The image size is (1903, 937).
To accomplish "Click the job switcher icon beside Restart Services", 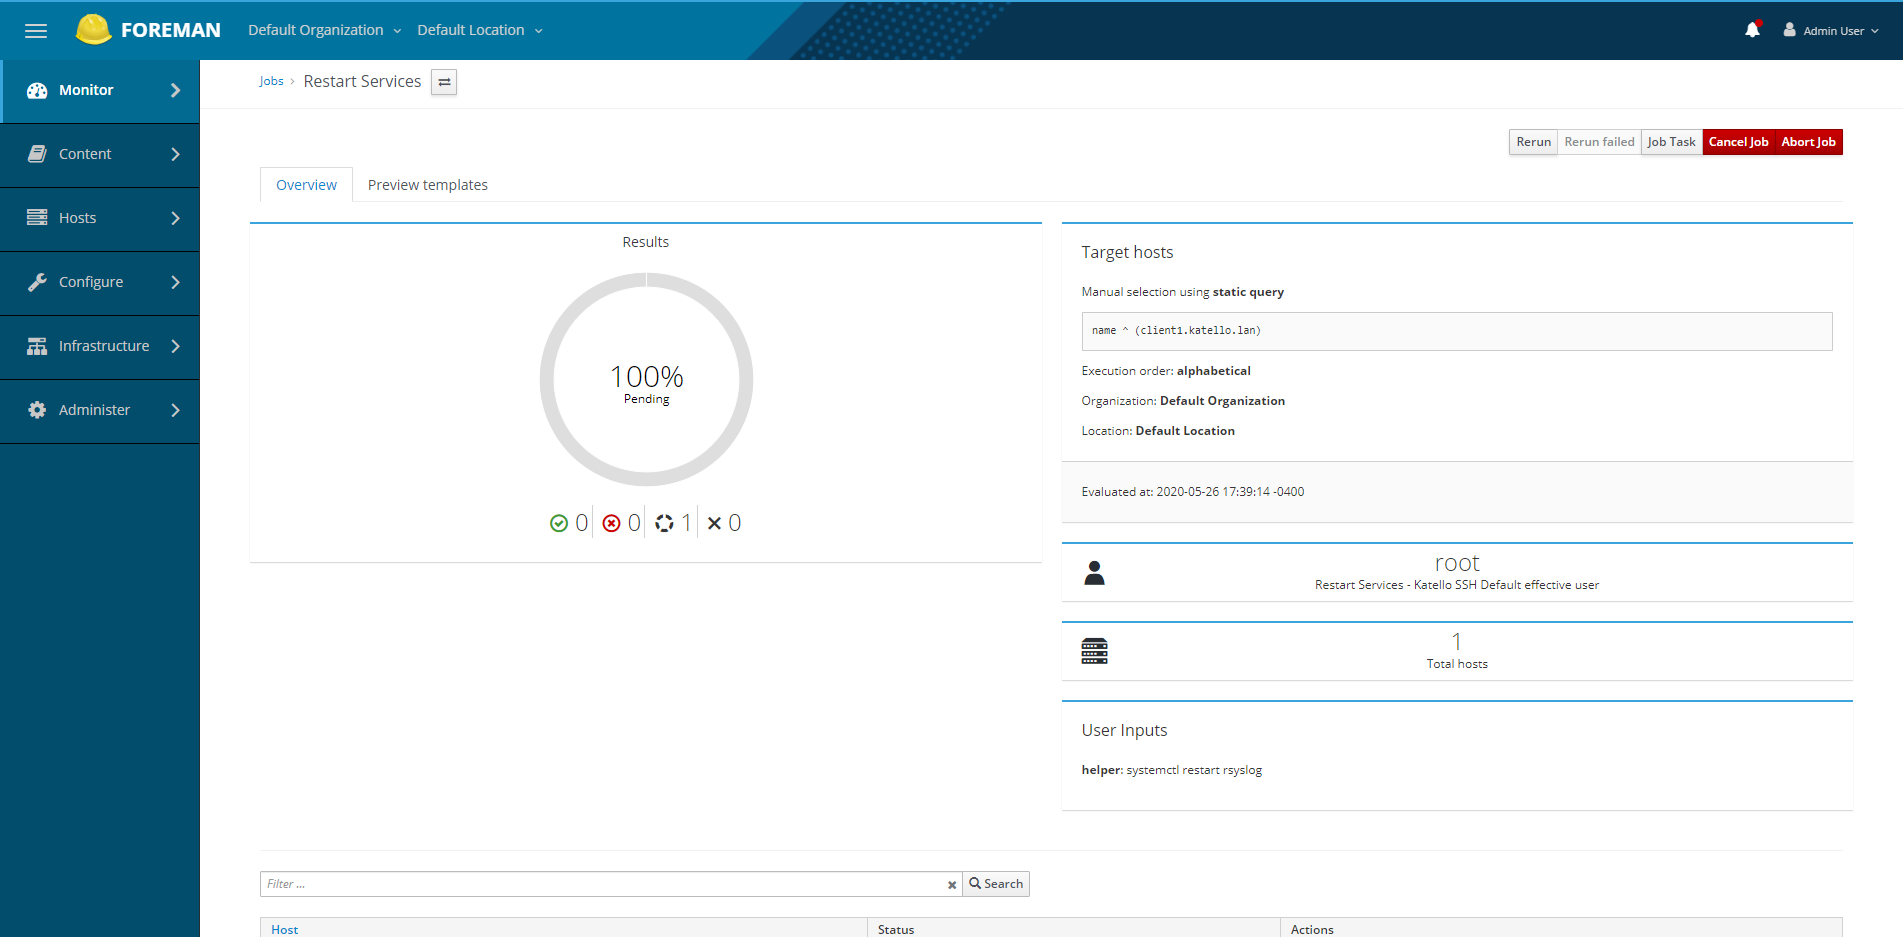I will tap(444, 82).
